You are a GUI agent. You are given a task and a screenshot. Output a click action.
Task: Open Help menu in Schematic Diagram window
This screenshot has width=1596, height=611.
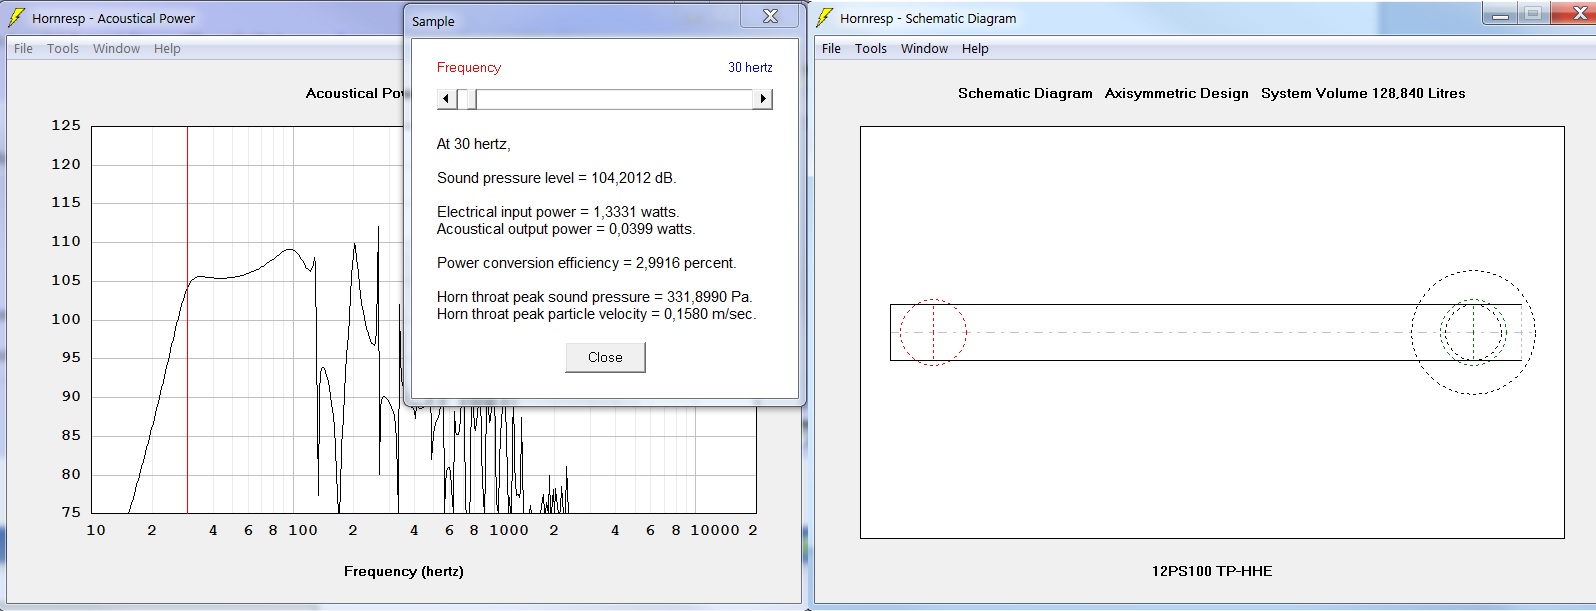[975, 48]
